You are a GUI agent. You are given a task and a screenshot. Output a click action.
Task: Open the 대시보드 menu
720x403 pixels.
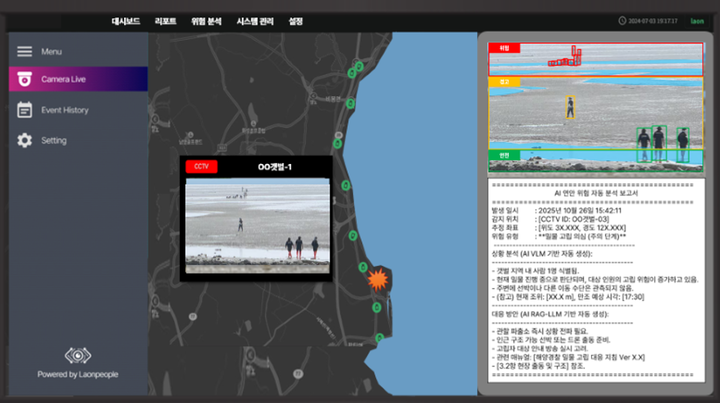click(125, 21)
